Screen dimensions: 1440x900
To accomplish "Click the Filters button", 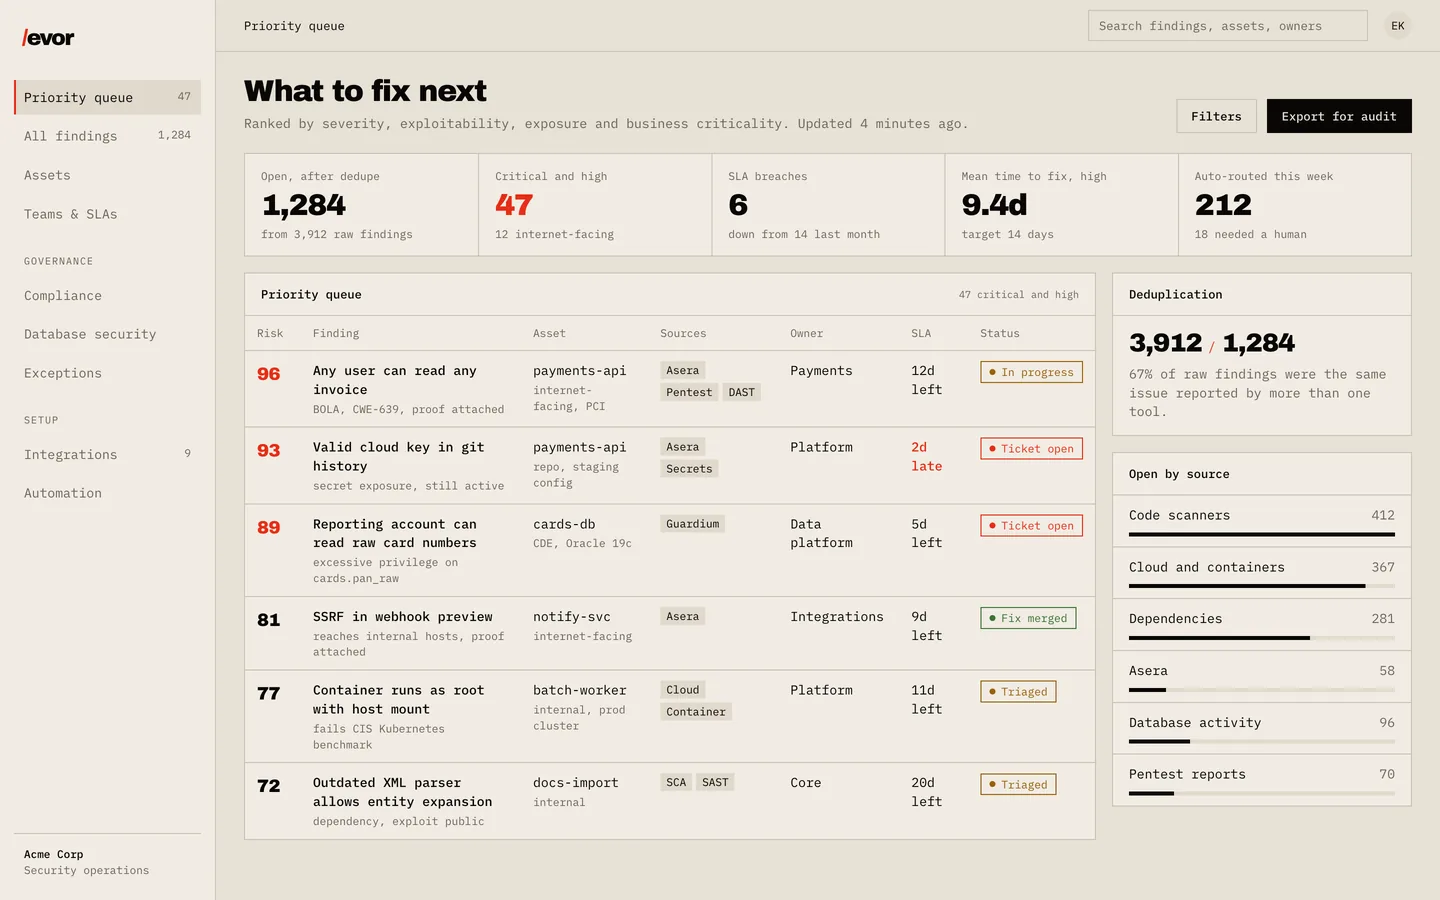I will tap(1216, 116).
